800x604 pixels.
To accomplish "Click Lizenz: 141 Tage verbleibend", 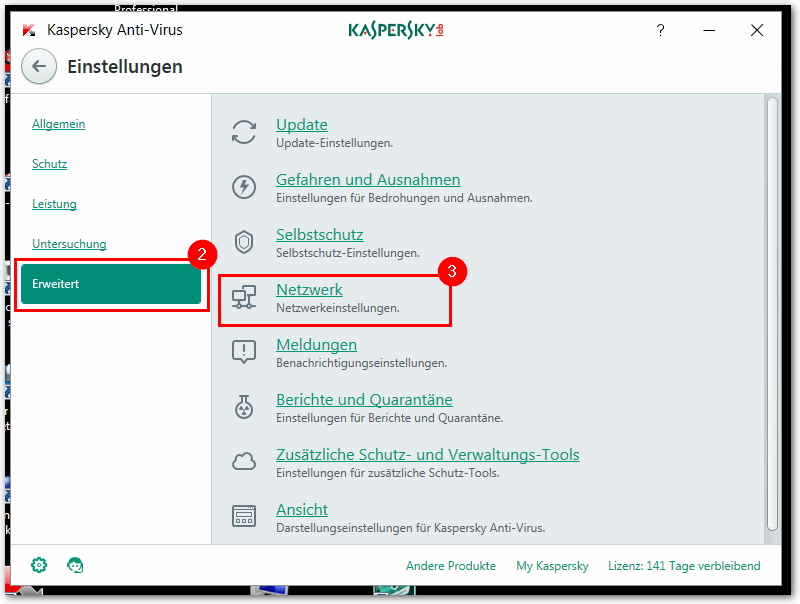I will tap(684, 566).
